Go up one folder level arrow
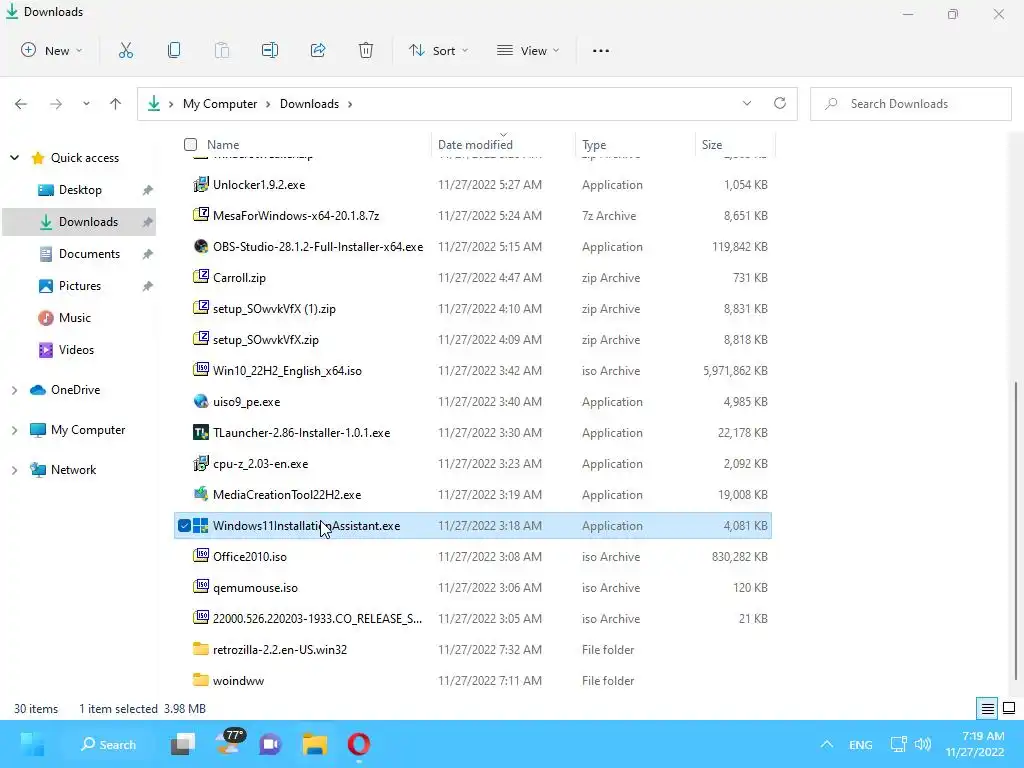 tap(116, 104)
